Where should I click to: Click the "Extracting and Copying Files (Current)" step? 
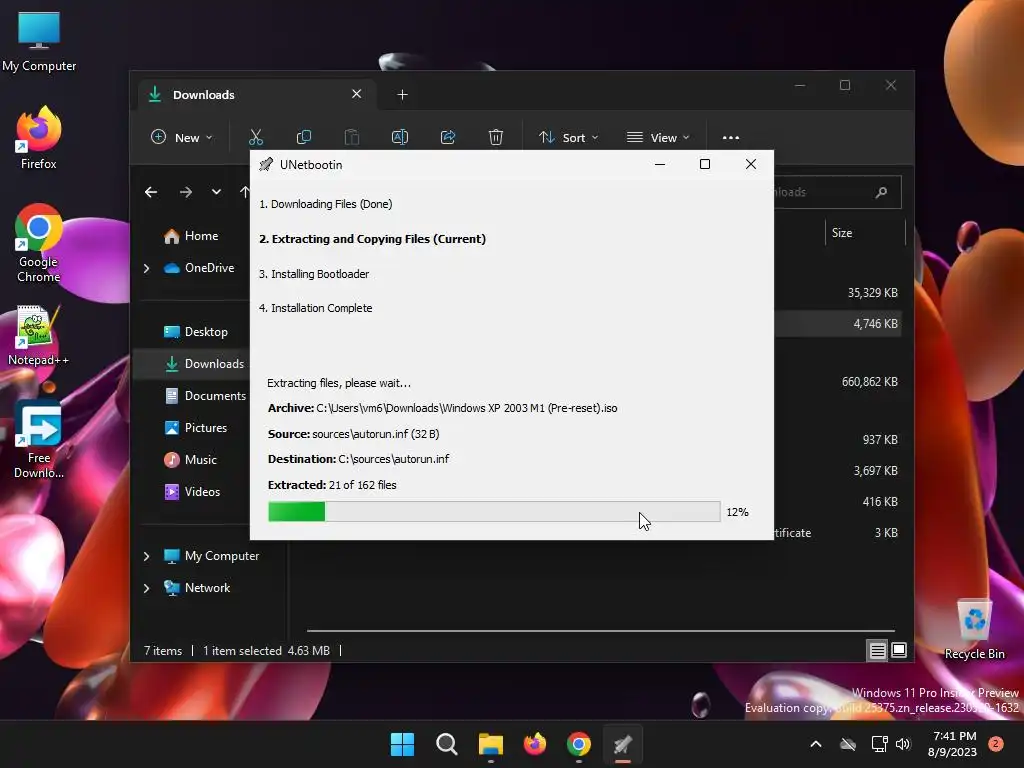pos(372,239)
